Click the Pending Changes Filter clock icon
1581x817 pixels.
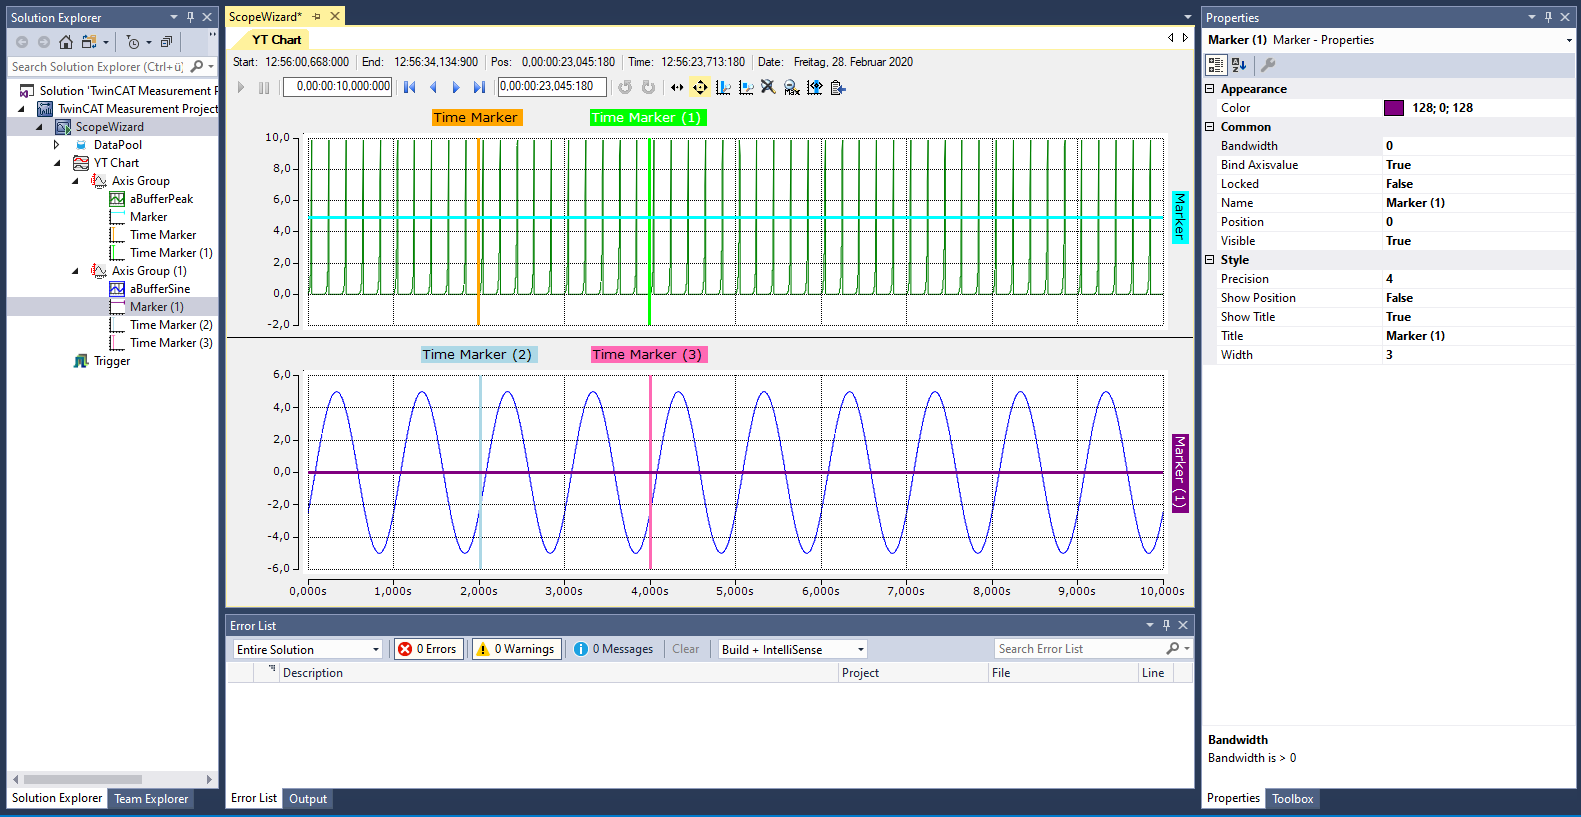click(x=133, y=42)
